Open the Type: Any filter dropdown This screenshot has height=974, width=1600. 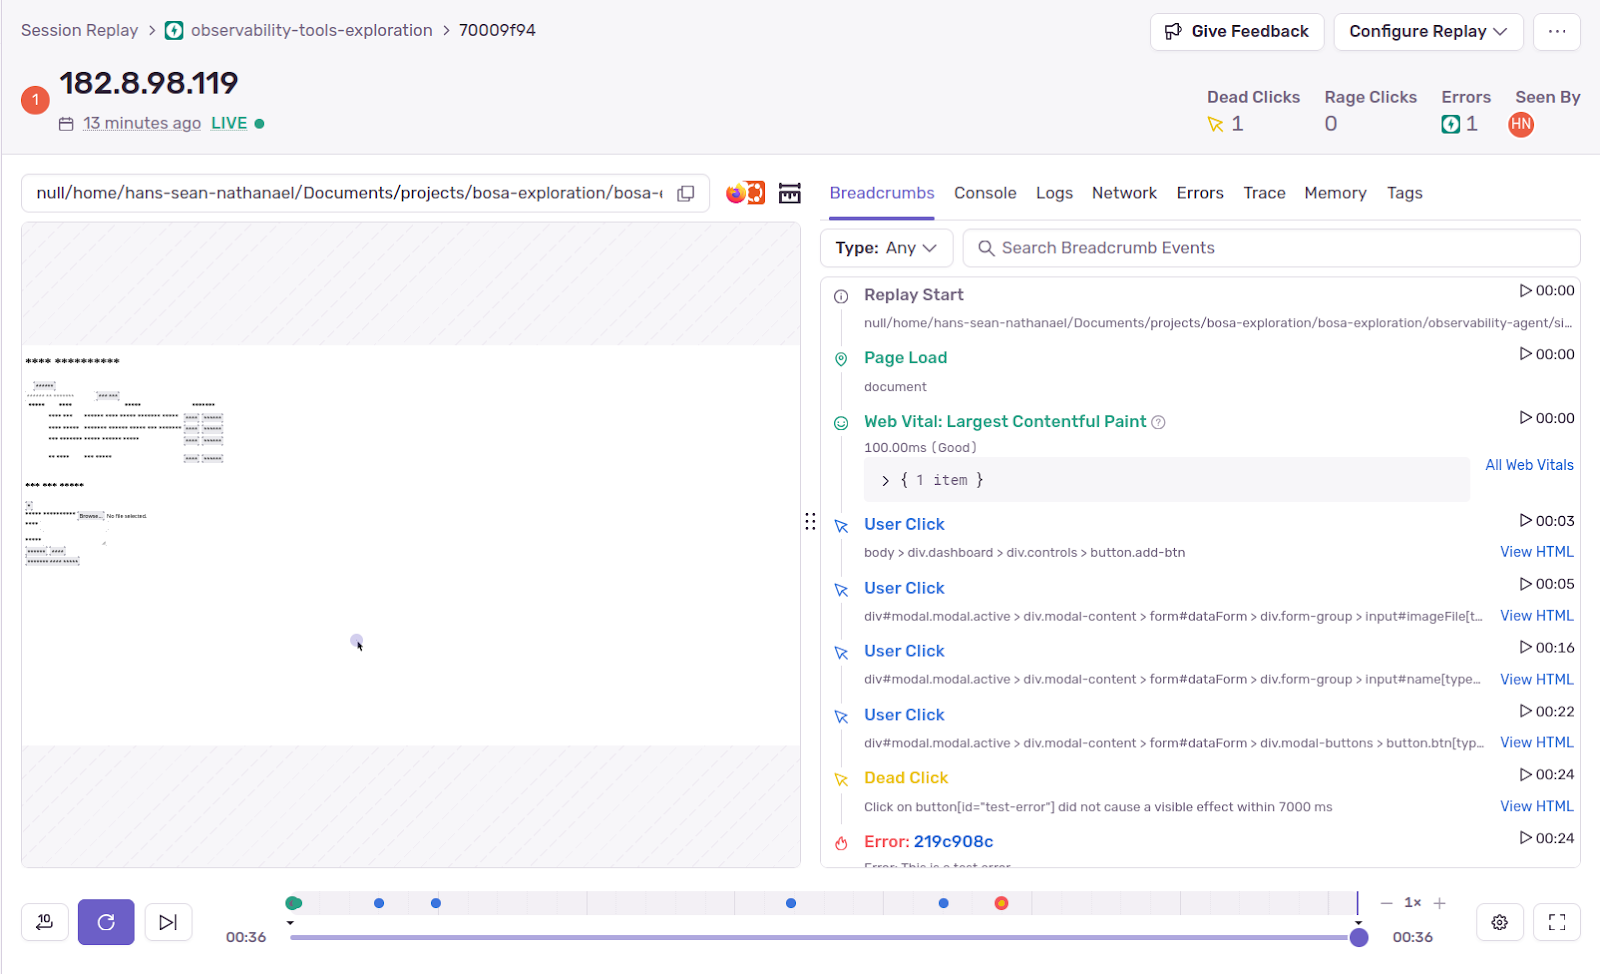(x=886, y=248)
